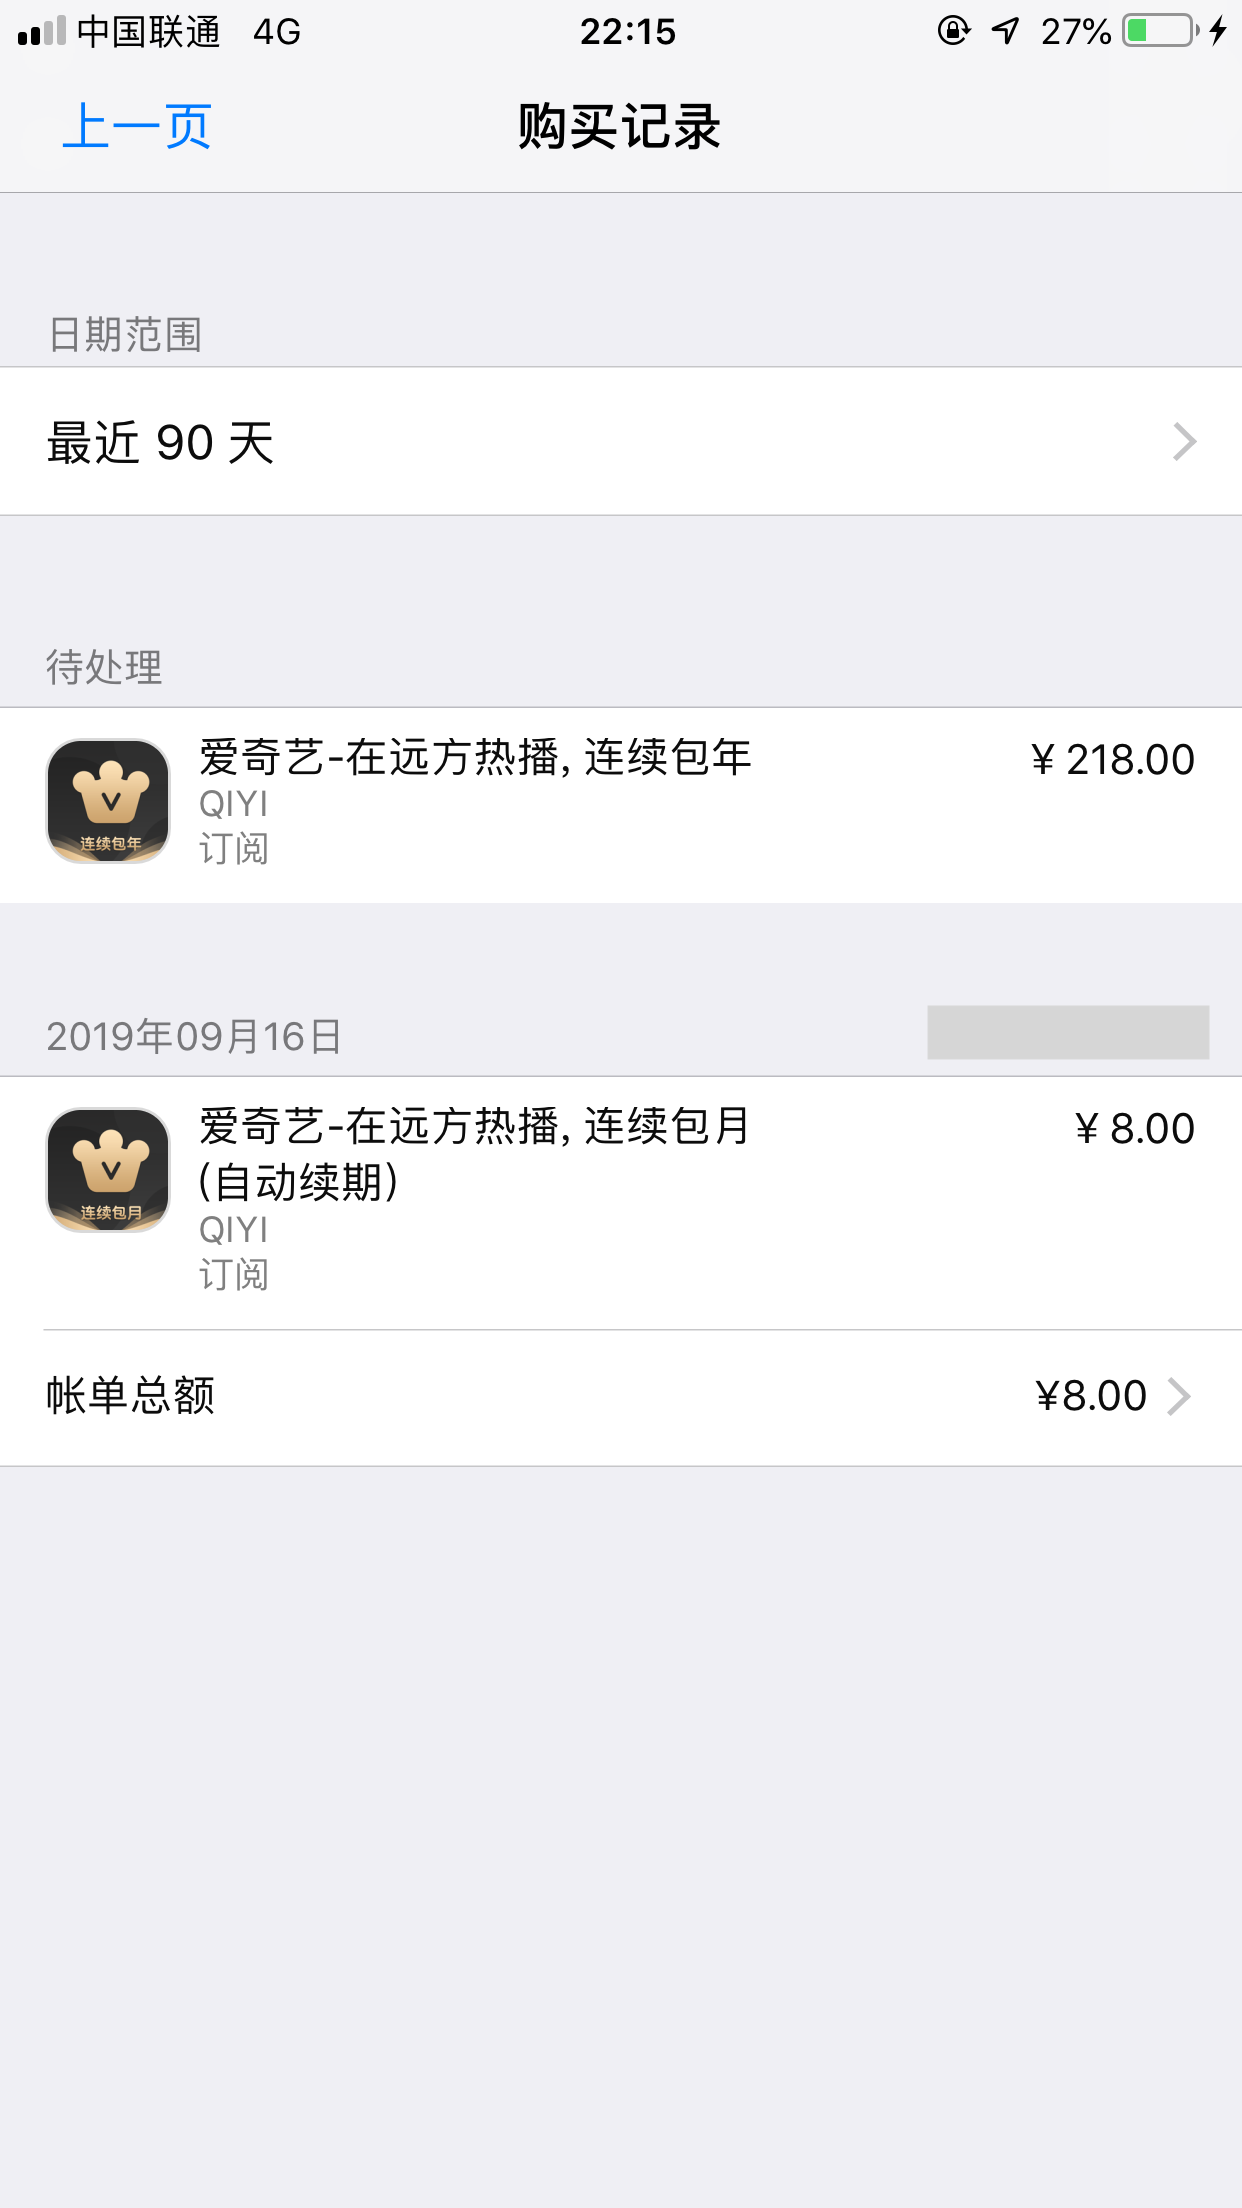Tap the iQIYI 连续包月 app icon
The image size is (1242, 2208).
(109, 1170)
